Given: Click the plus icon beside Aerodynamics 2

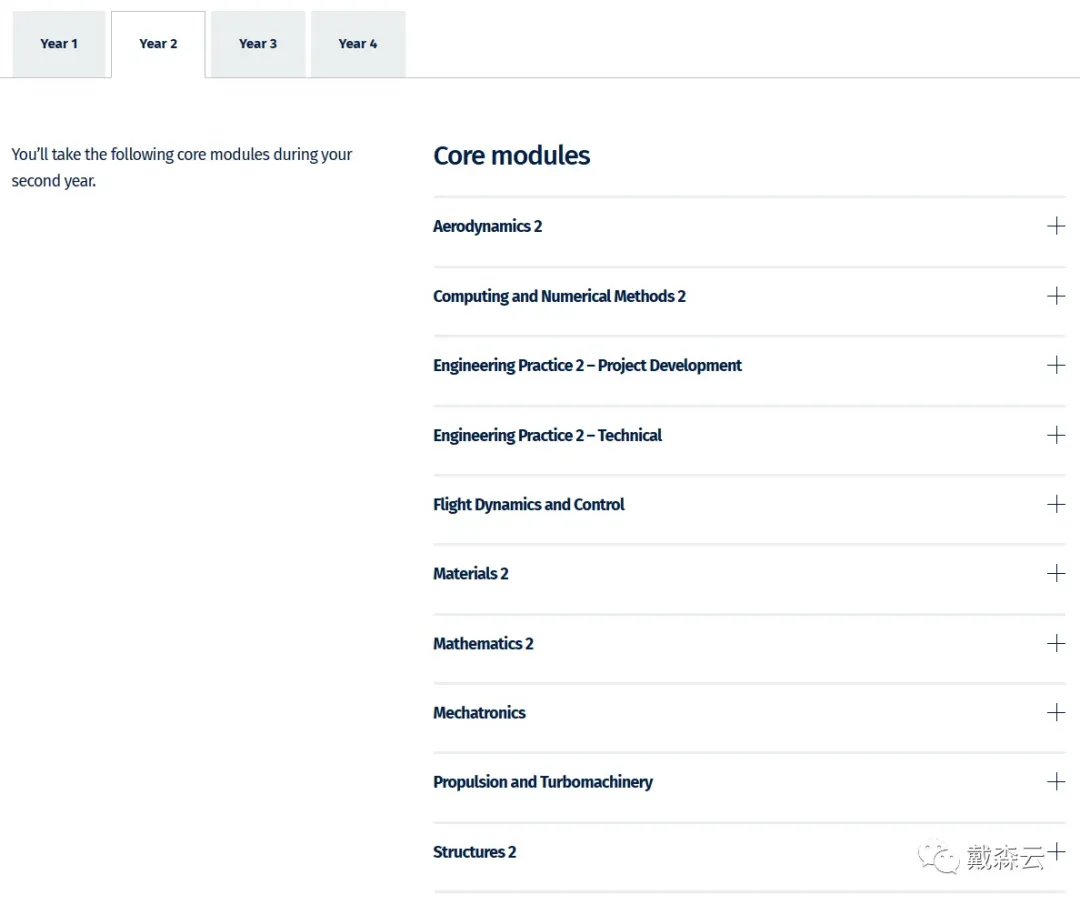Looking at the screenshot, I should (x=1055, y=226).
